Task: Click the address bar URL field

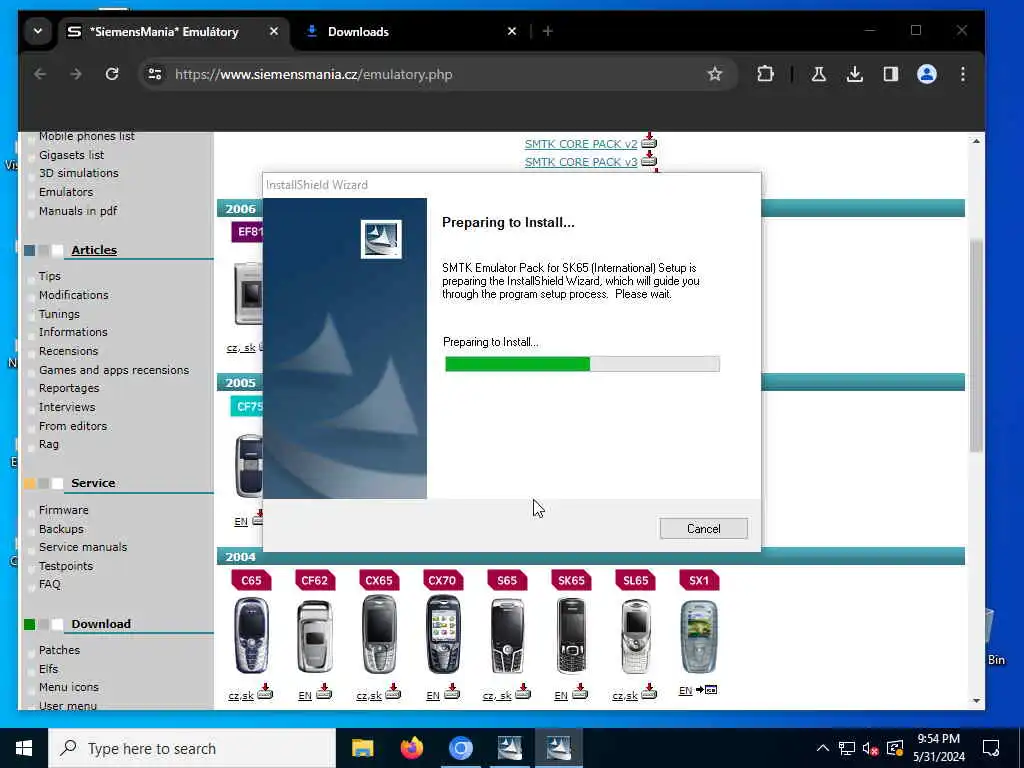Action: point(438,74)
